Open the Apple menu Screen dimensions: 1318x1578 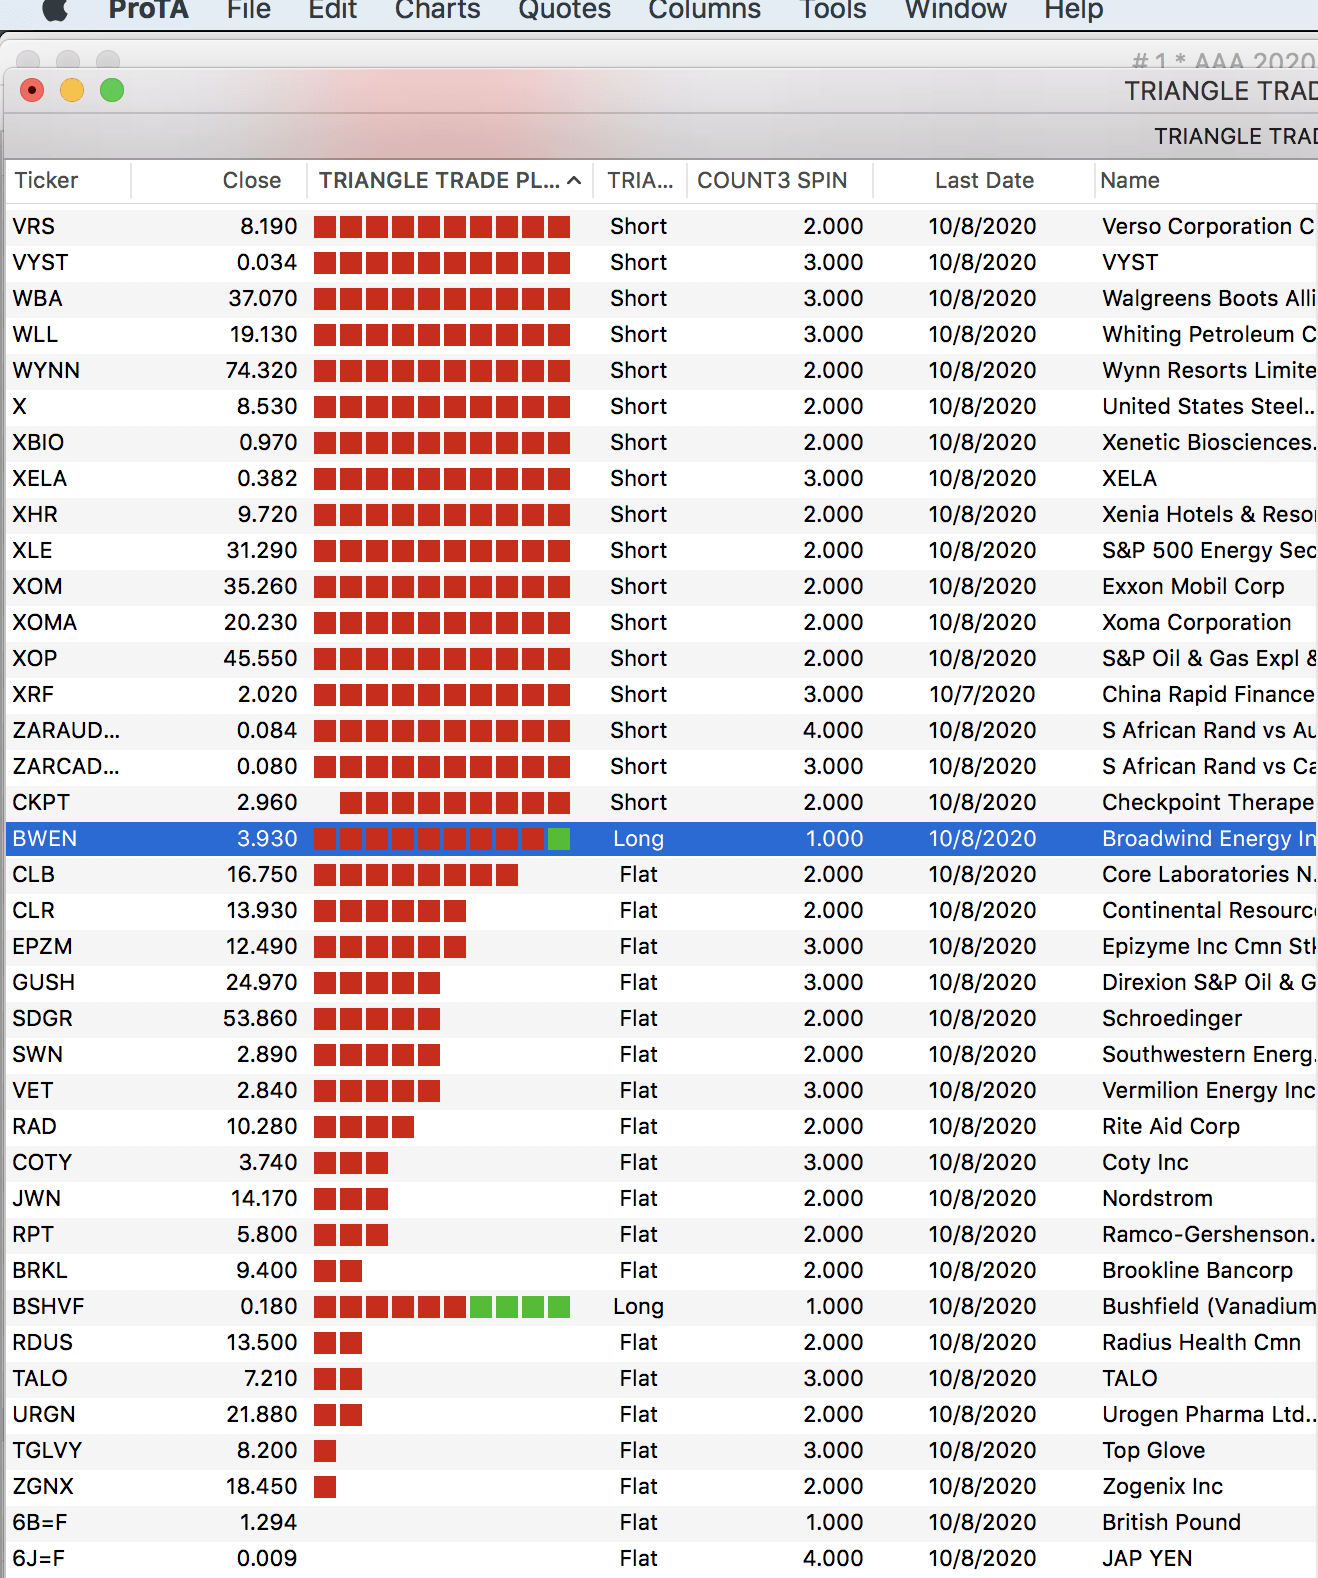click(x=54, y=9)
